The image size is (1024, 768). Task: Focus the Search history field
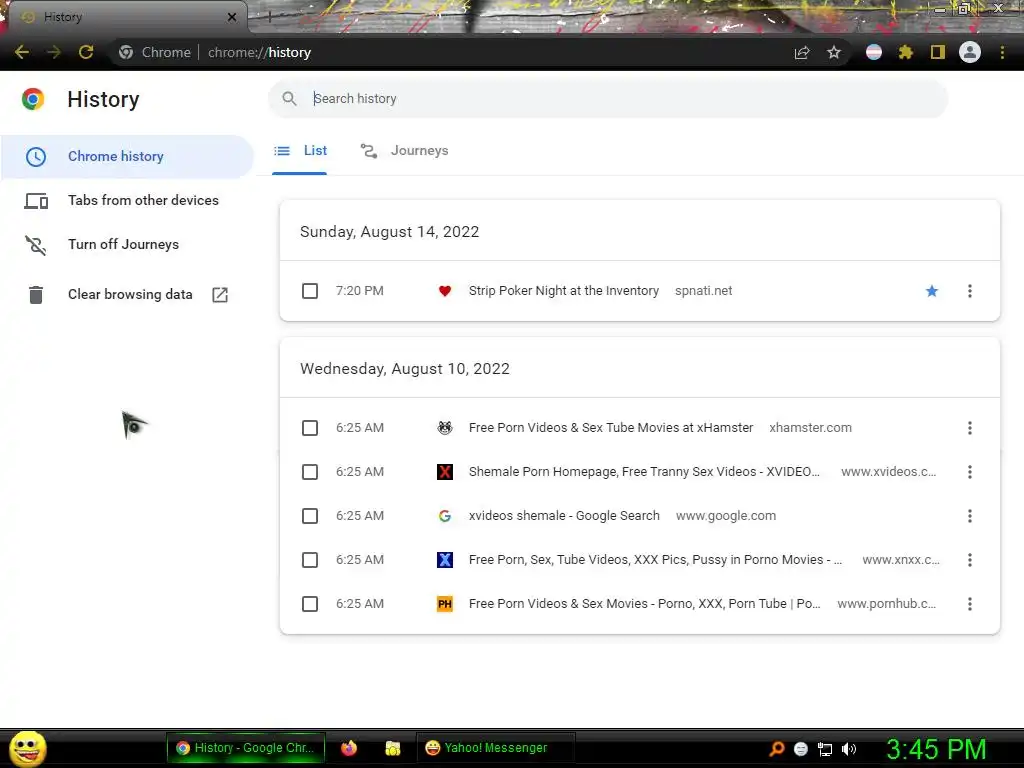pyautogui.click(x=607, y=99)
